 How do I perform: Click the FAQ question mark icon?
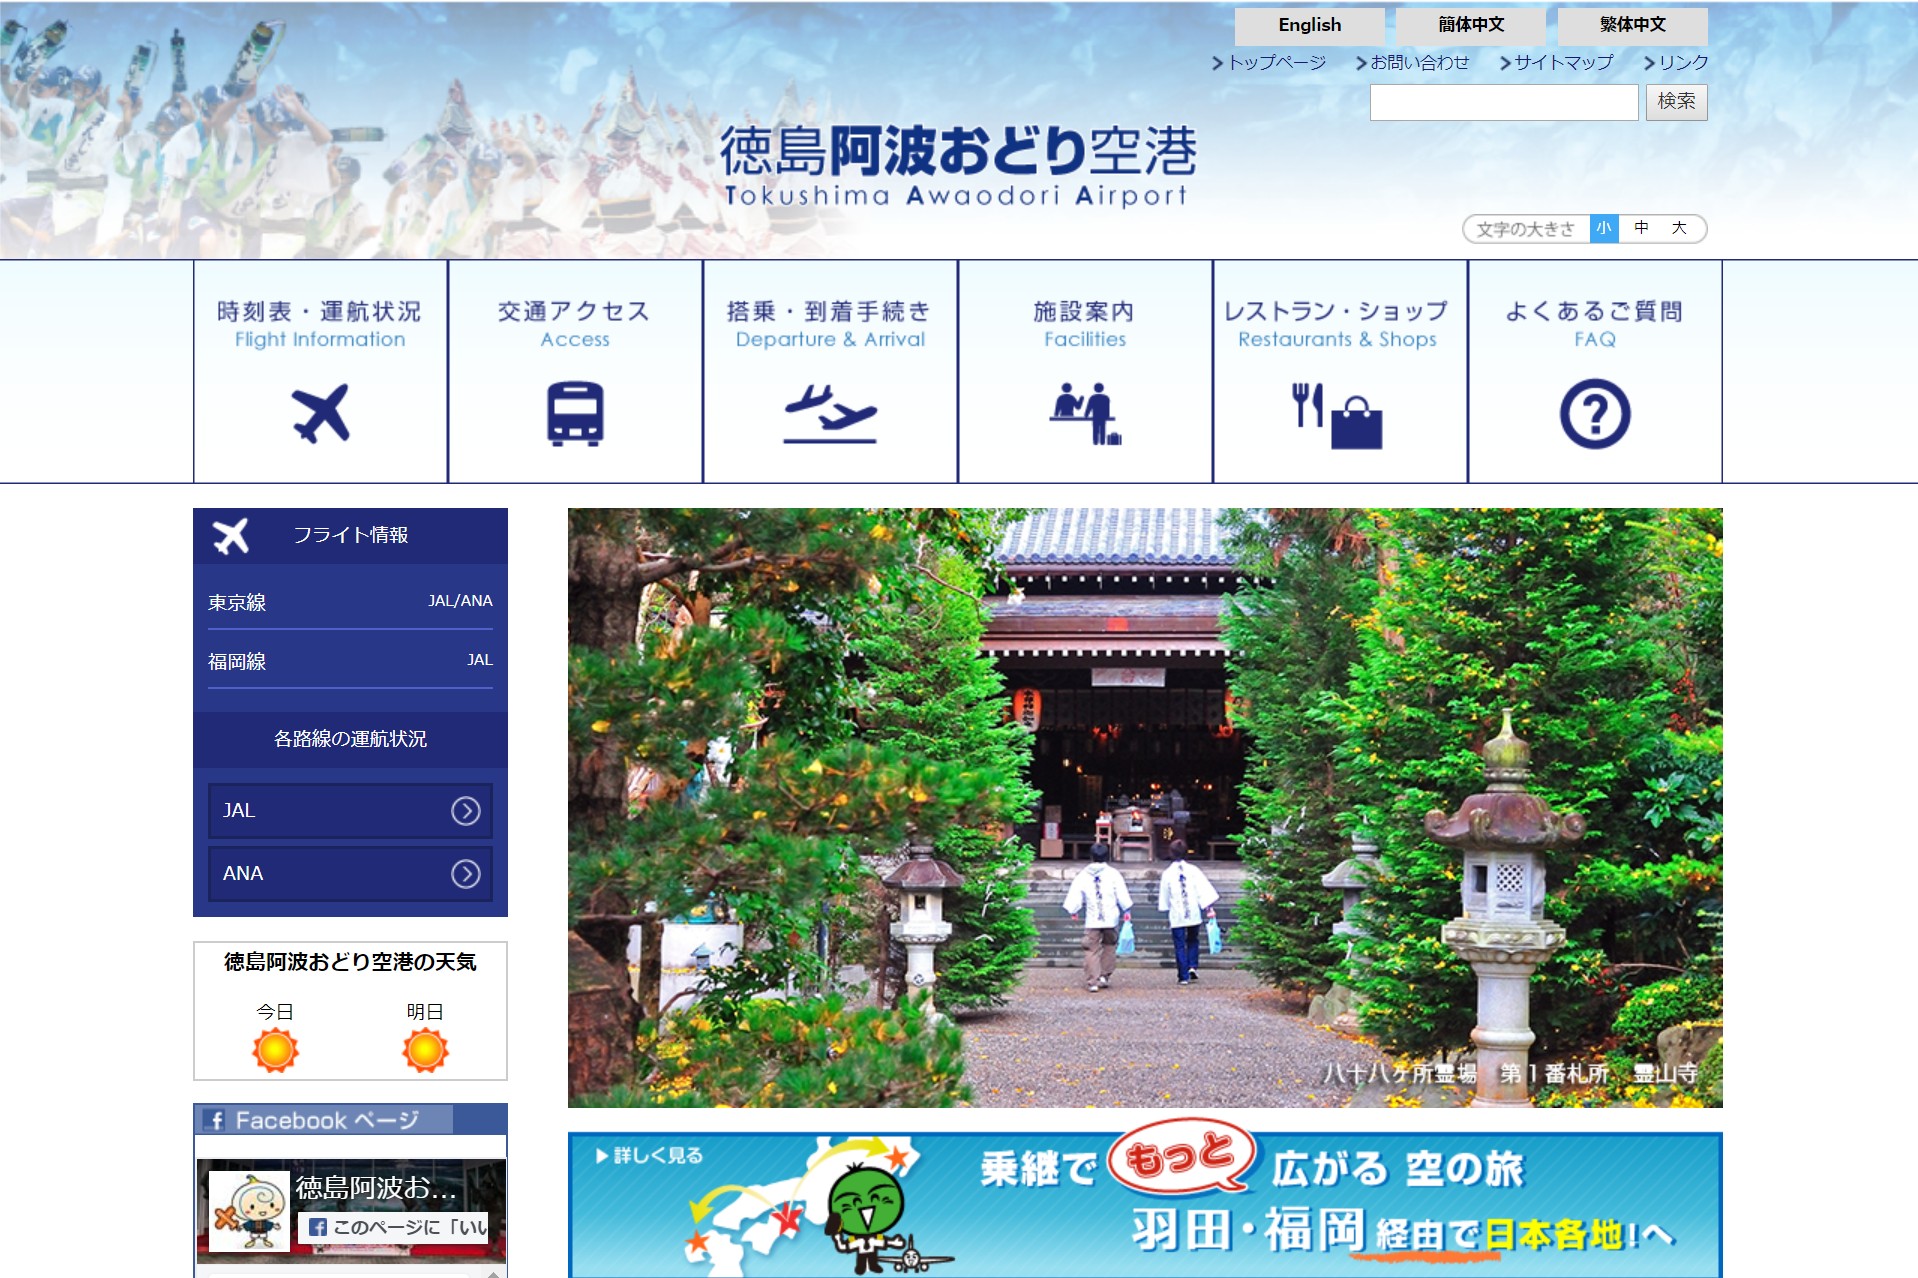(x=1594, y=413)
